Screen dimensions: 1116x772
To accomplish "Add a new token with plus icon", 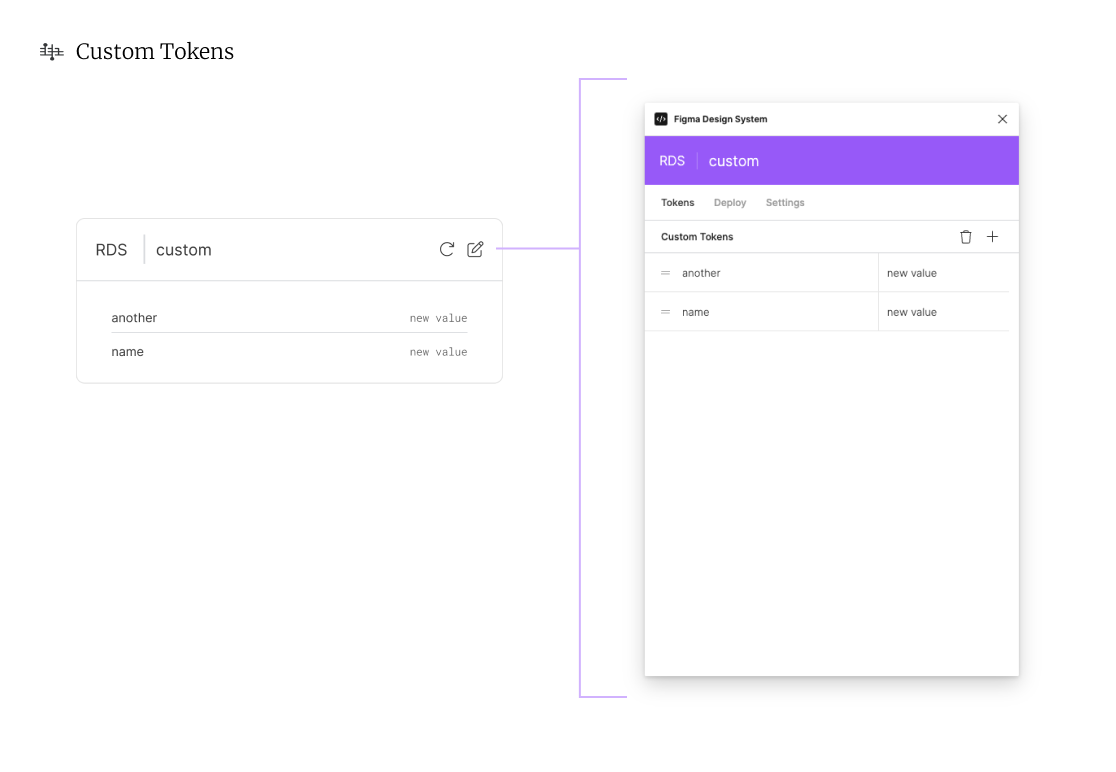I will [992, 237].
